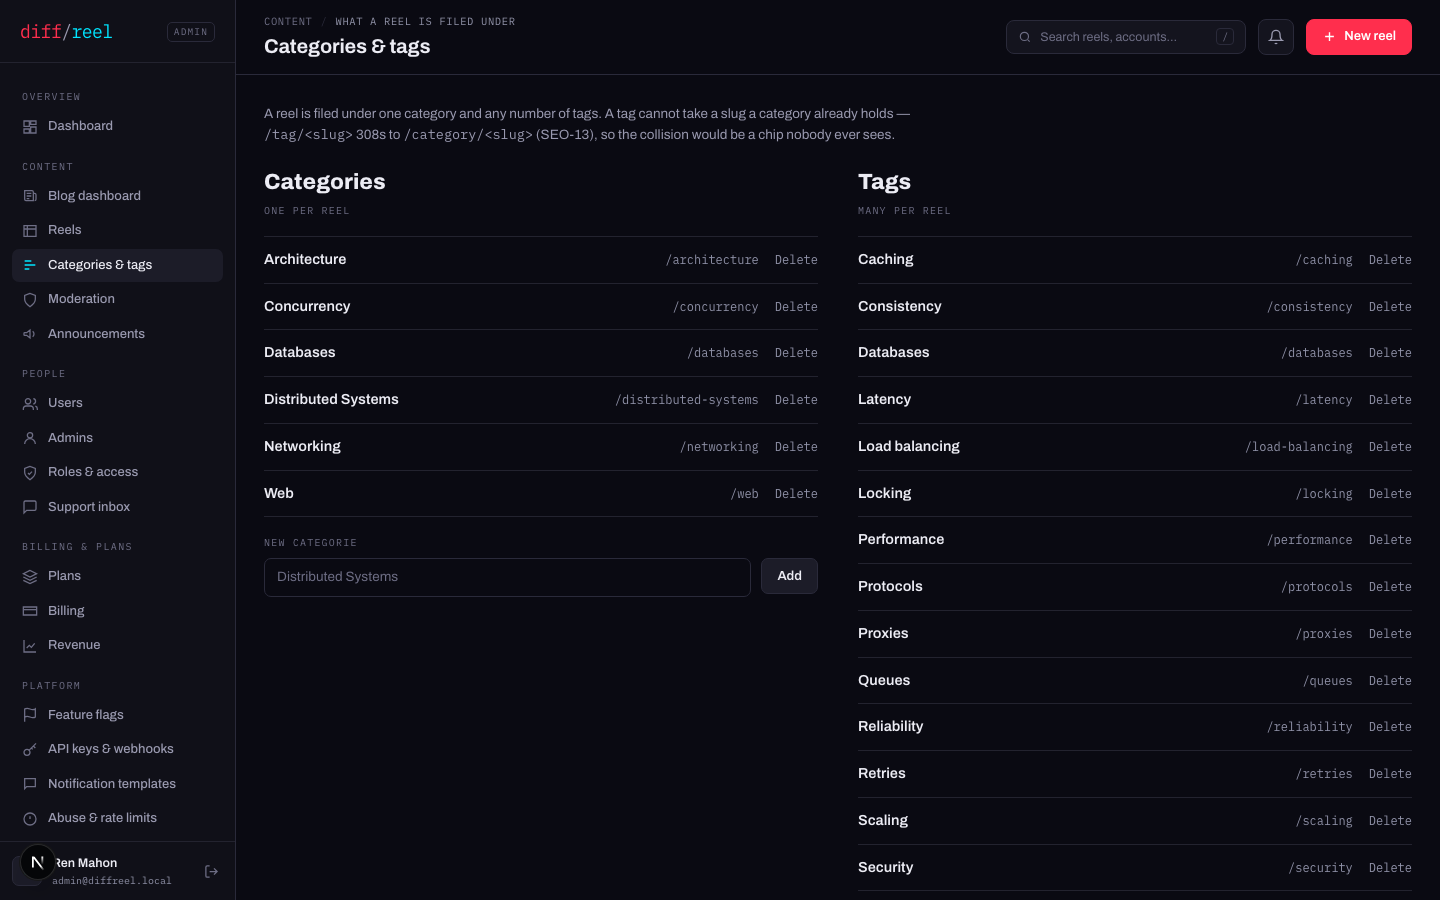The height and width of the screenshot is (900, 1440).
Task: Click the Performance tag name
Action: click(901, 539)
